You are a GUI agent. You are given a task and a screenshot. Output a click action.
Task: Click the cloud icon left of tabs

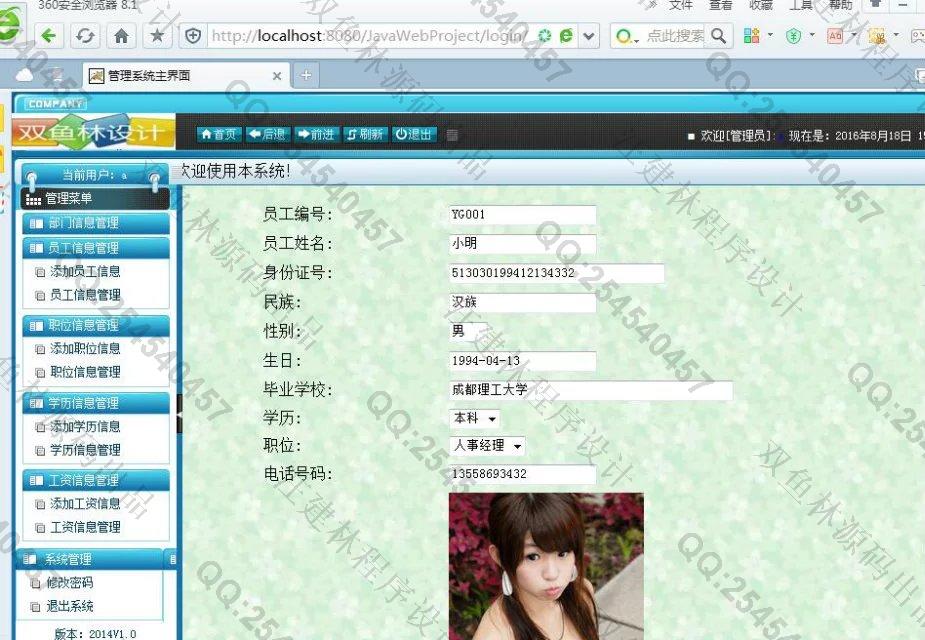[25, 75]
